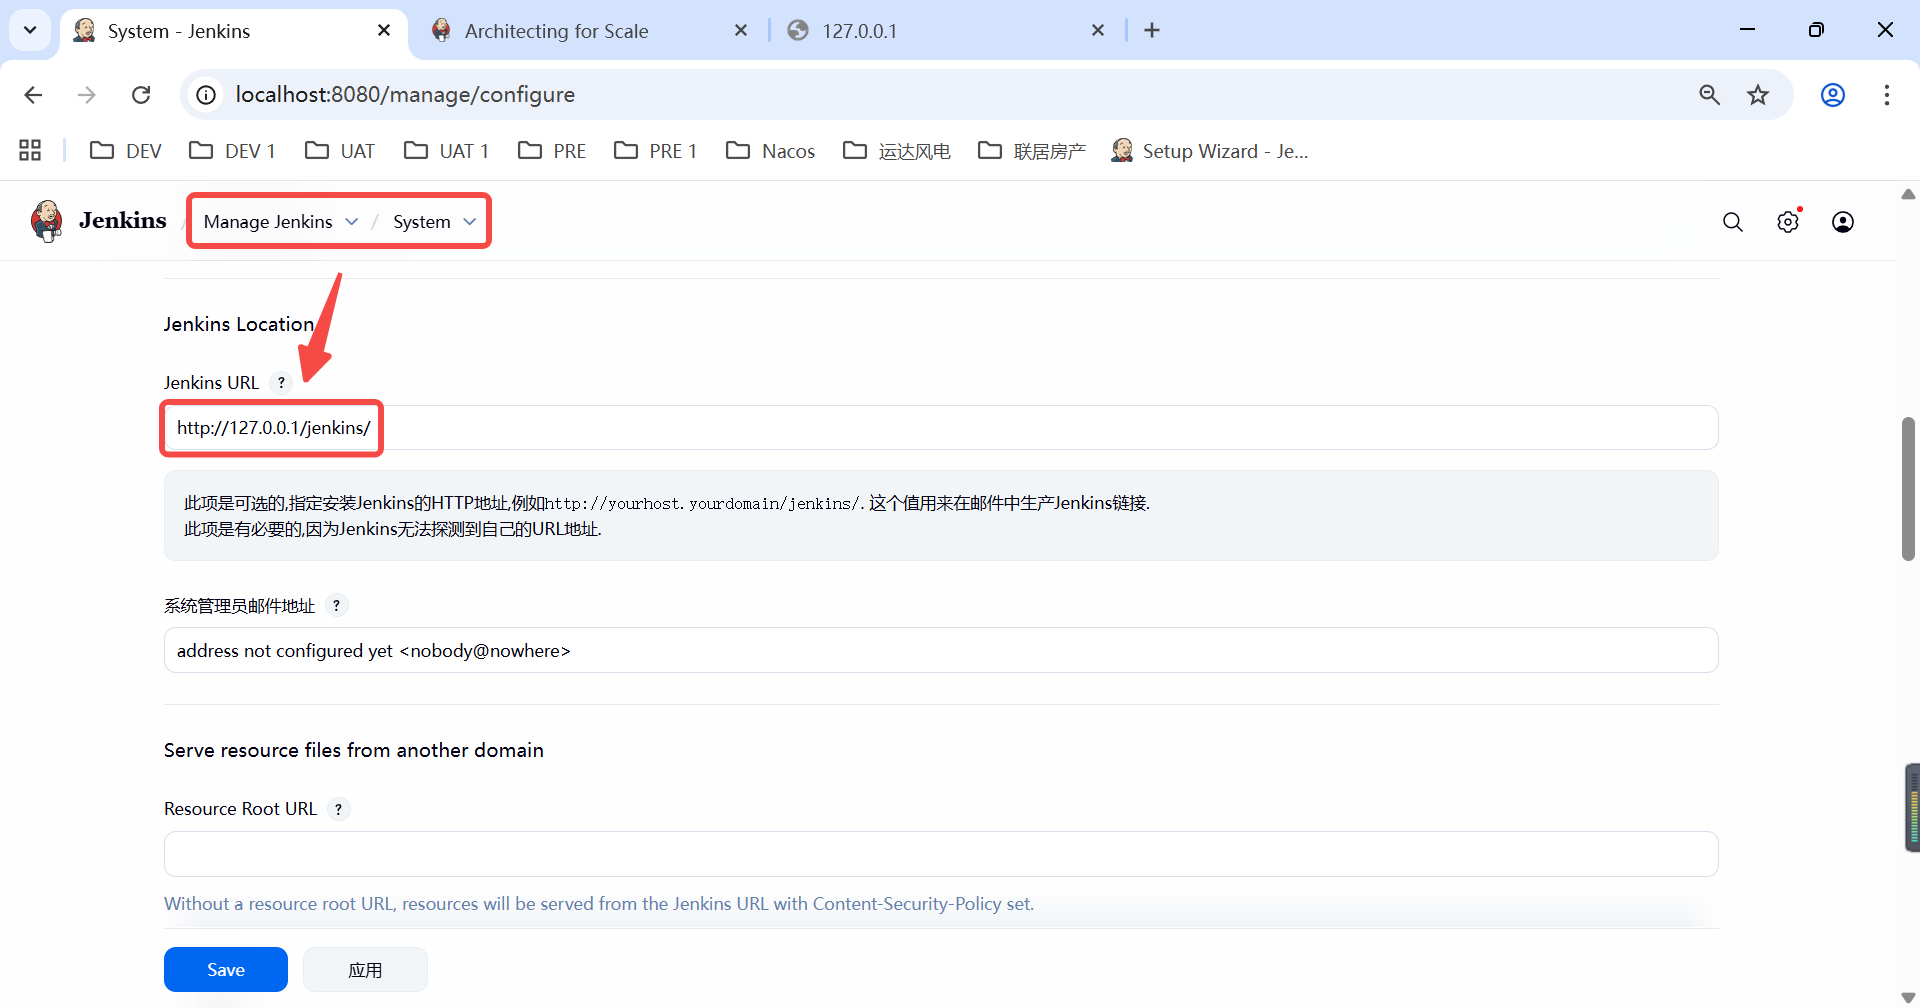Open Manage Jenkins gear icon

coord(1788,222)
